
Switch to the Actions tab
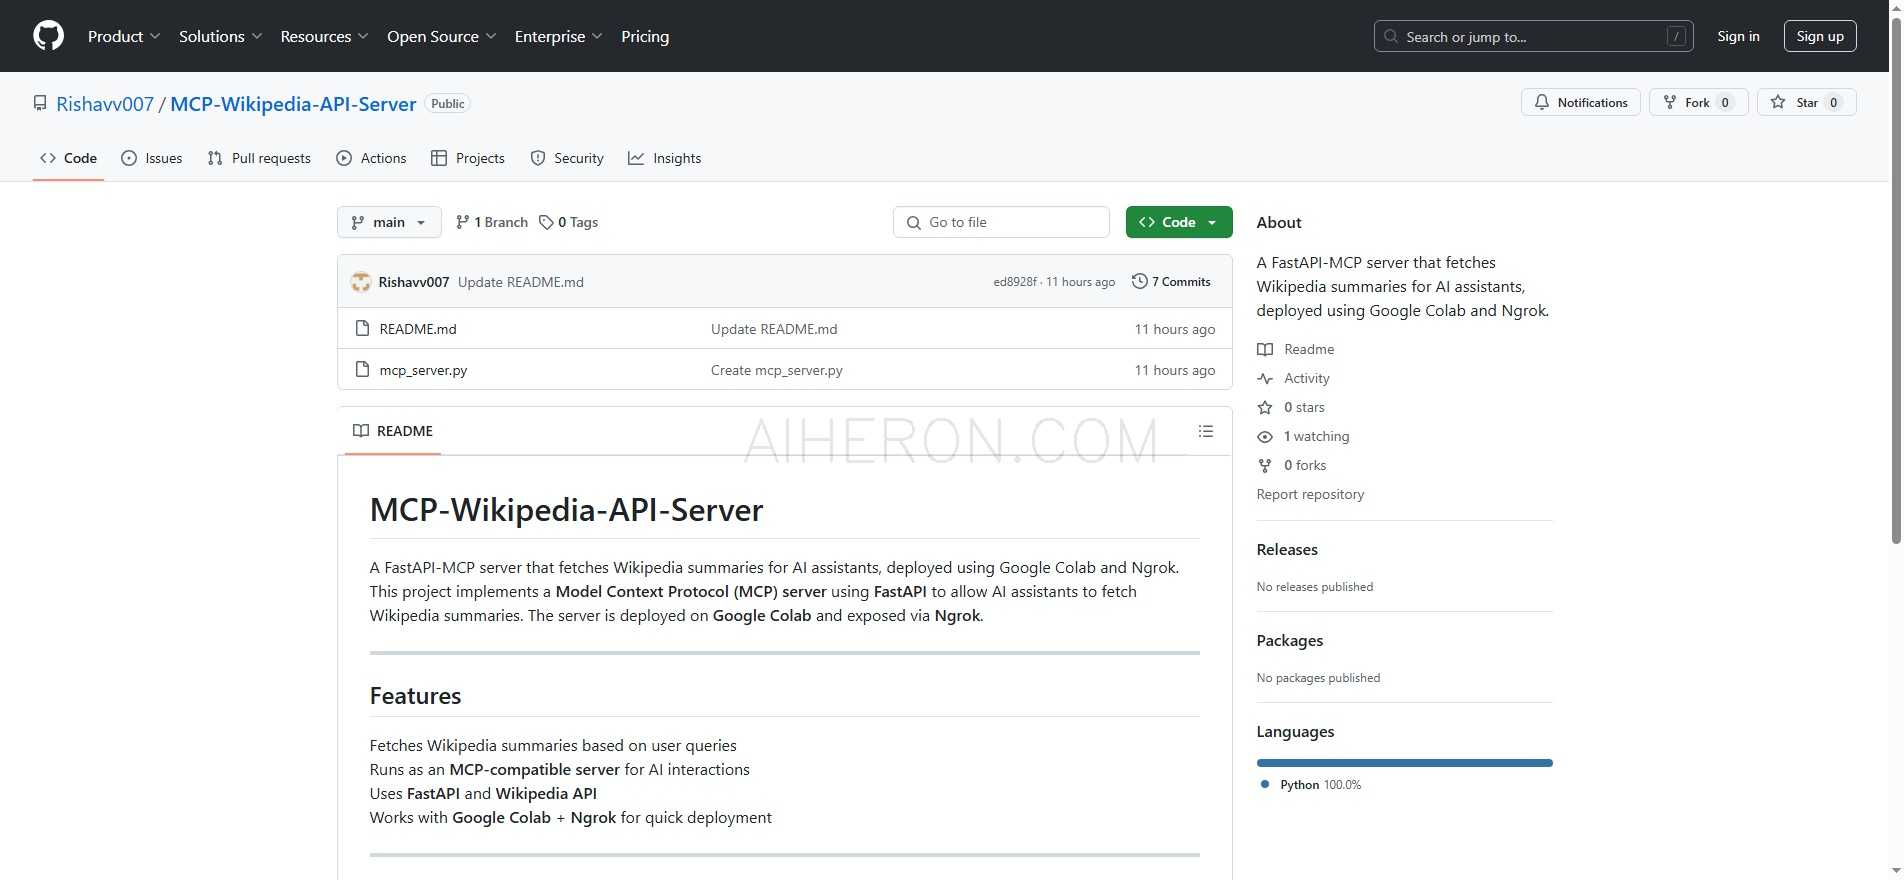pos(371,158)
